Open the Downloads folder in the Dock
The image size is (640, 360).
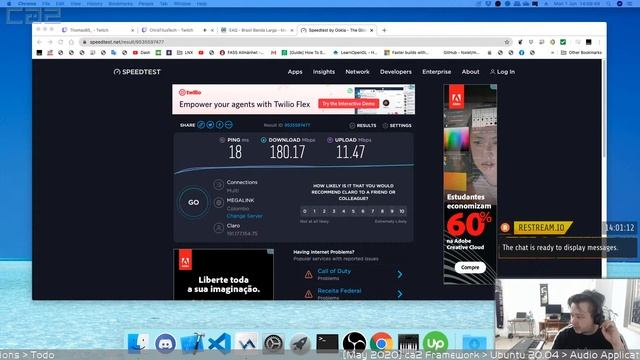pyautogui.click(x=474, y=343)
